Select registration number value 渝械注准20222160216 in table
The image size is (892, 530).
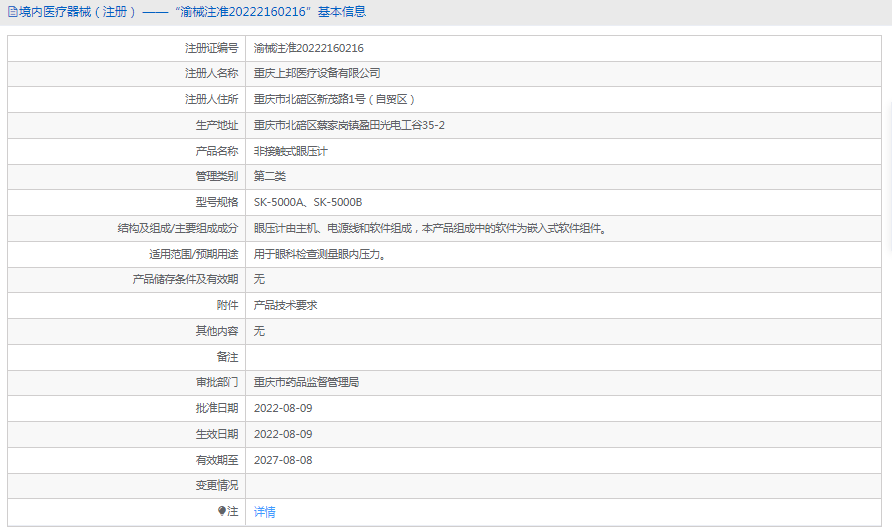click(308, 48)
